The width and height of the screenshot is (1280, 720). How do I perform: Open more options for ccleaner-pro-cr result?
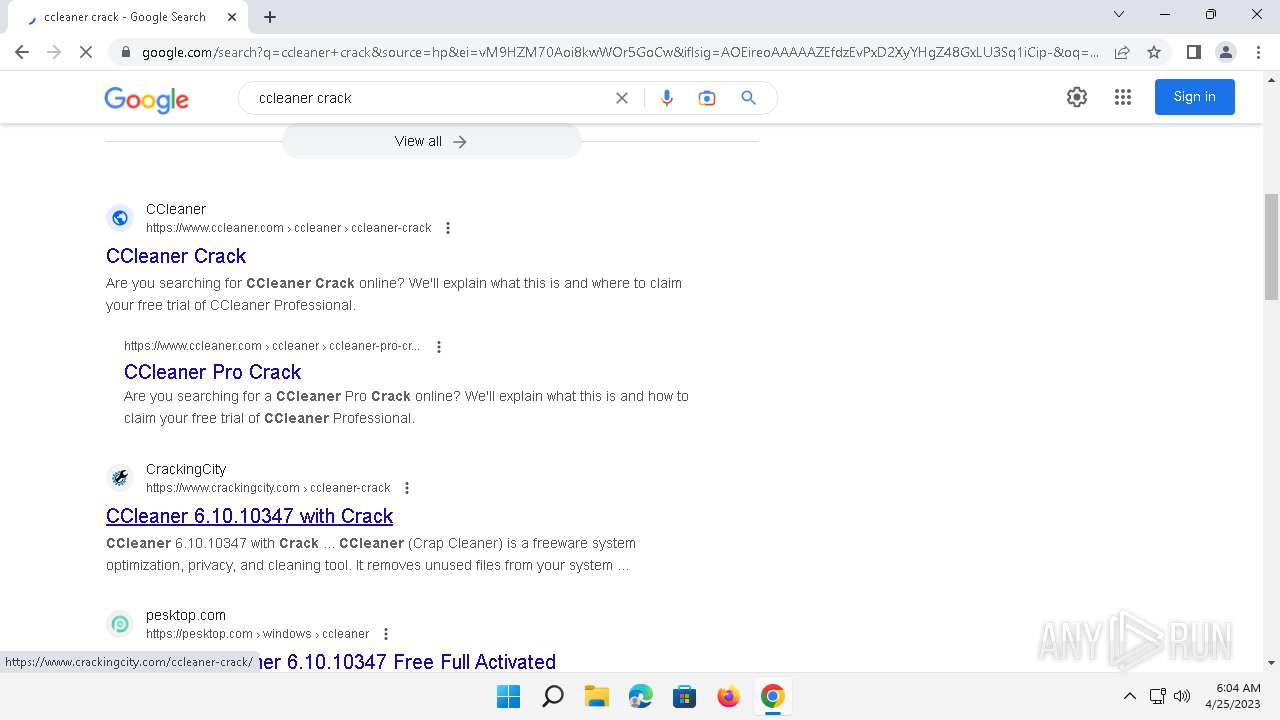439,346
